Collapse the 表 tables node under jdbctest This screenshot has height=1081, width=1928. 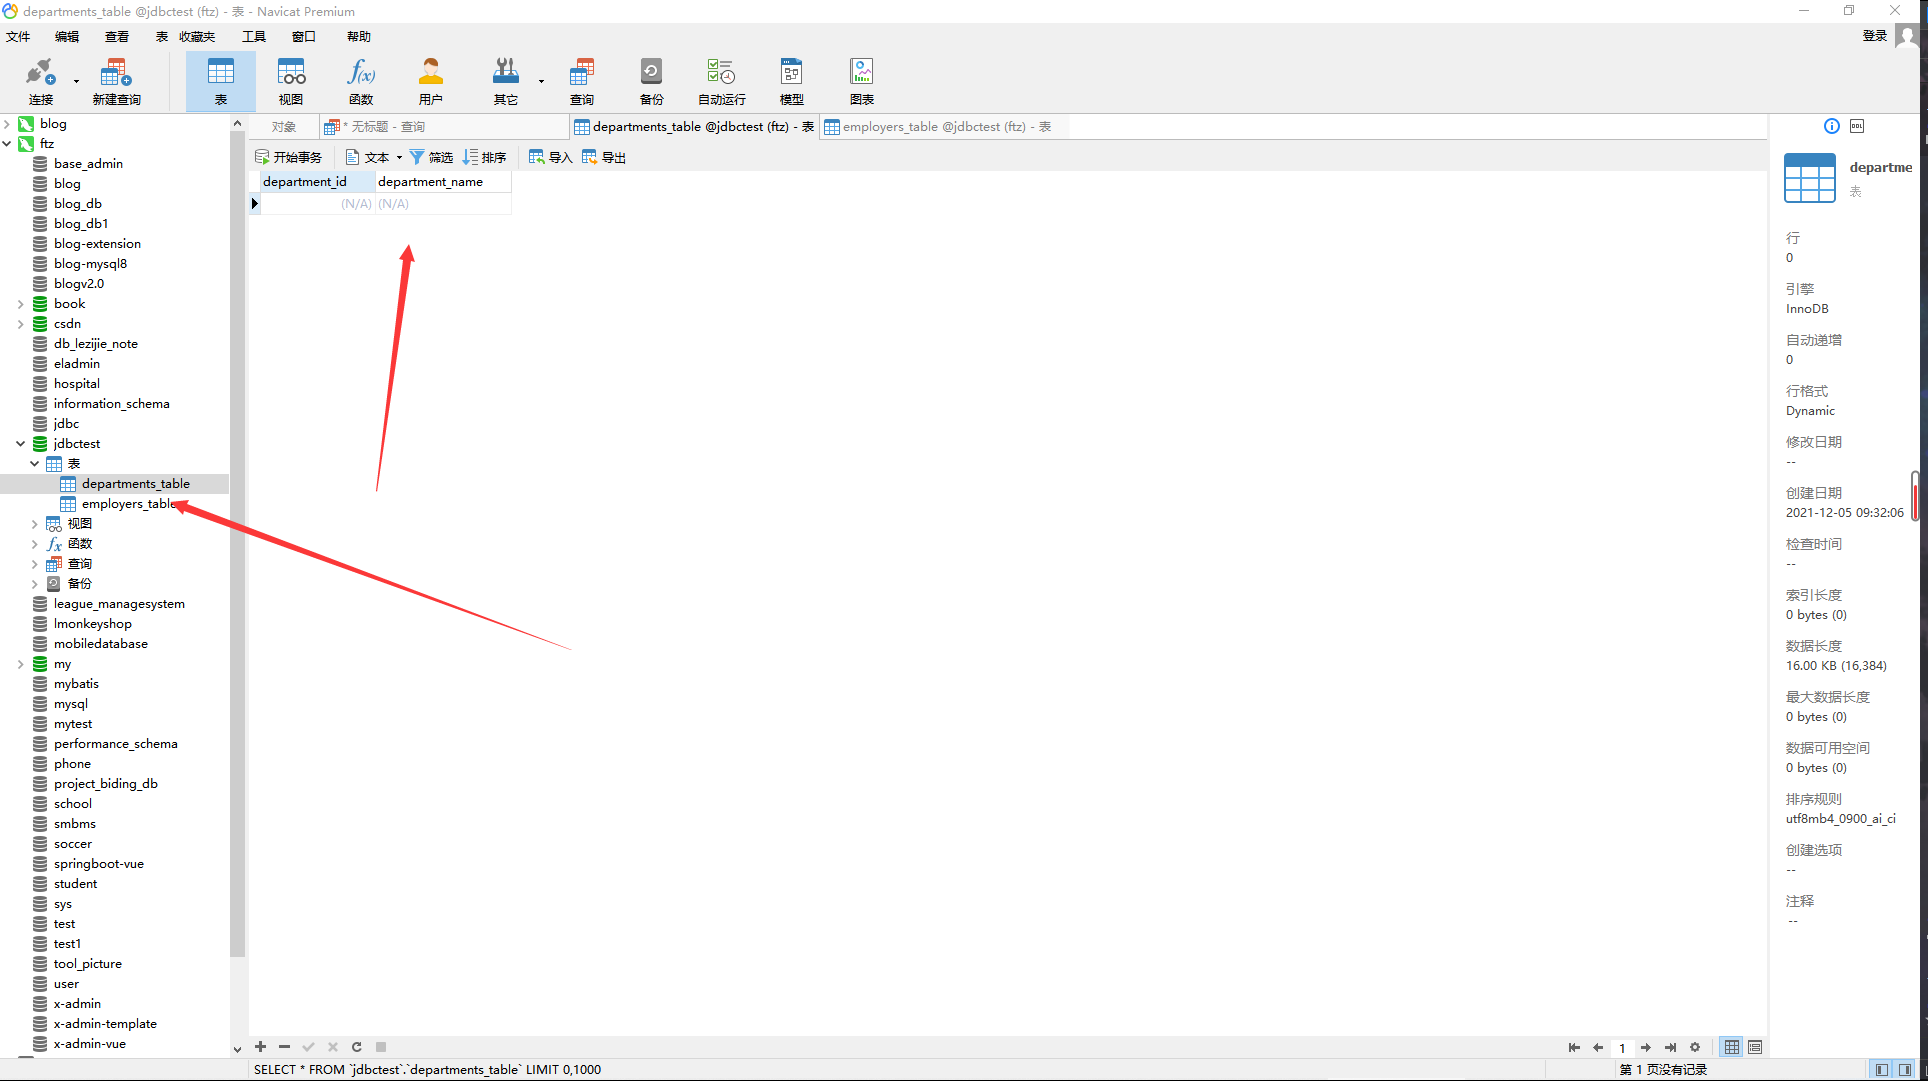(34, 464)
